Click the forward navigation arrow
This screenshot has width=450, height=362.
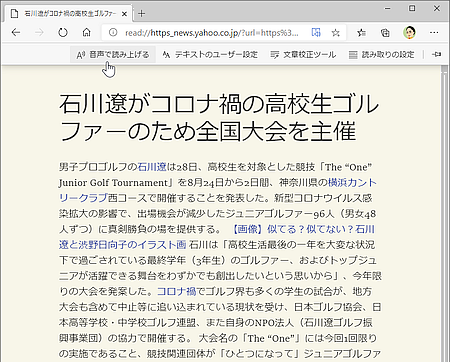point(39,32)
